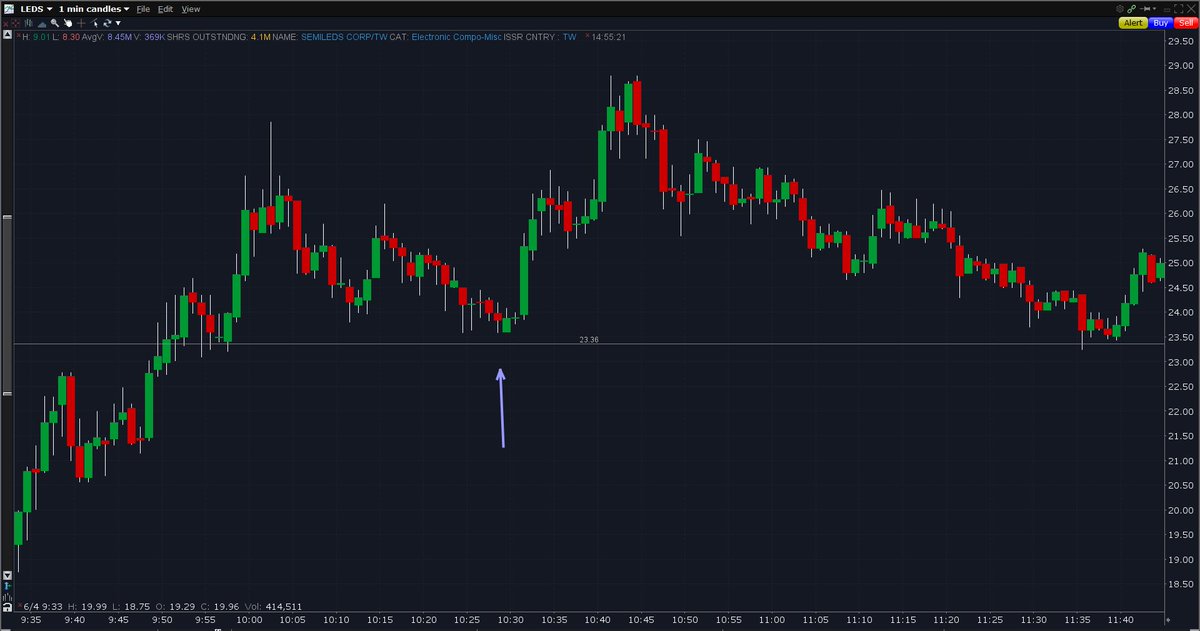Click the blue bar-marker icon at lower left

click(x=7, y=587)
